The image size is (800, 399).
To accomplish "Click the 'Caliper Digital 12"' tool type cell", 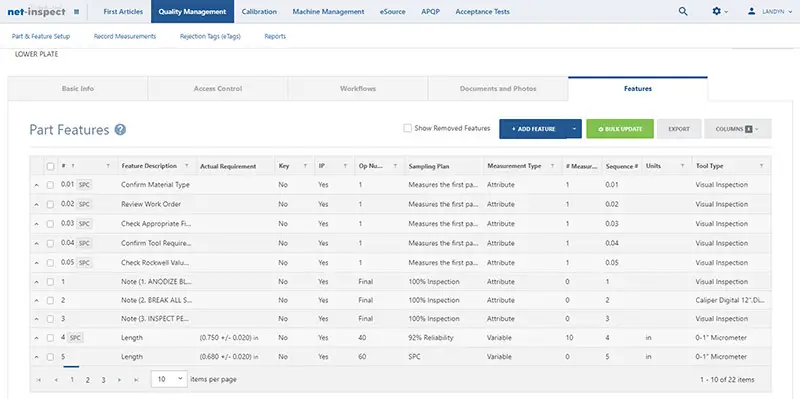I will (730, 301).
